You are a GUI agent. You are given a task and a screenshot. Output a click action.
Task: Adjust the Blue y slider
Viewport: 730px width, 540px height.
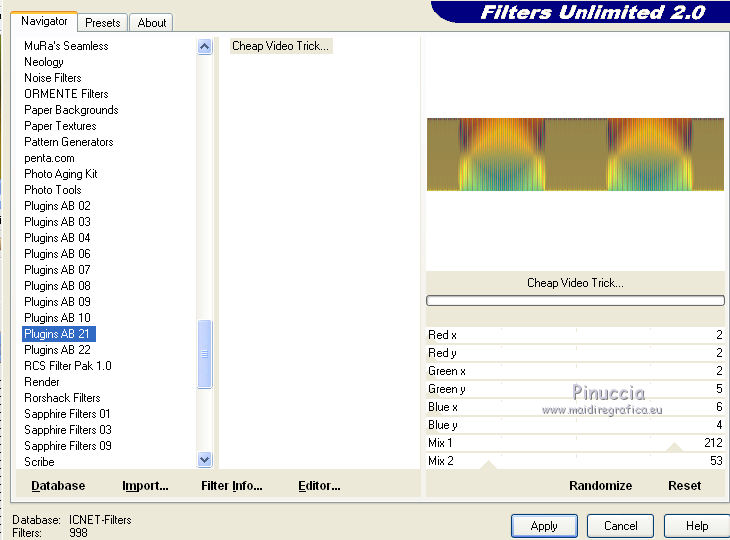click(x=575, y=425)
